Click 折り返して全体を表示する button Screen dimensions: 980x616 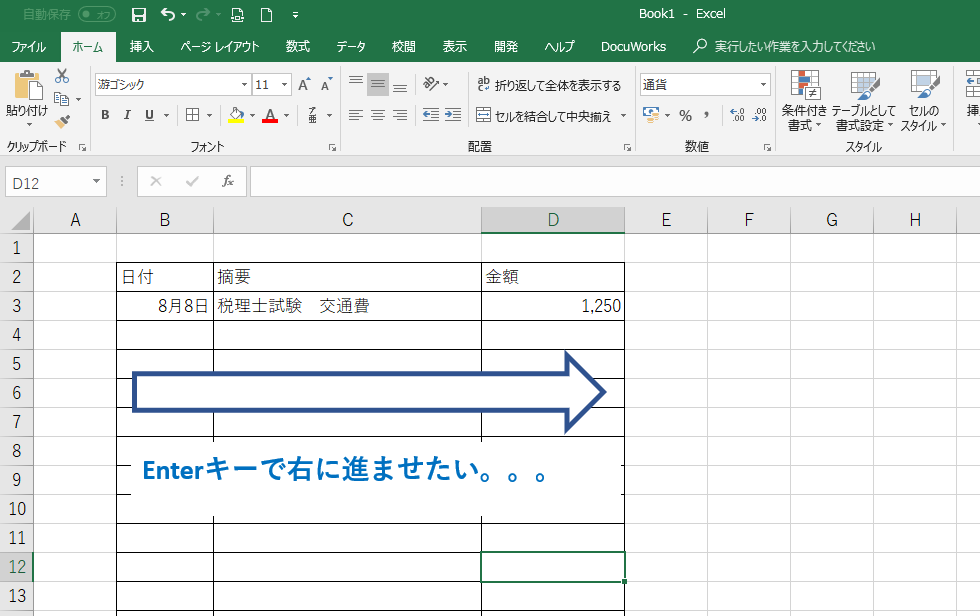pyautogui.click(x=549, y=85)
